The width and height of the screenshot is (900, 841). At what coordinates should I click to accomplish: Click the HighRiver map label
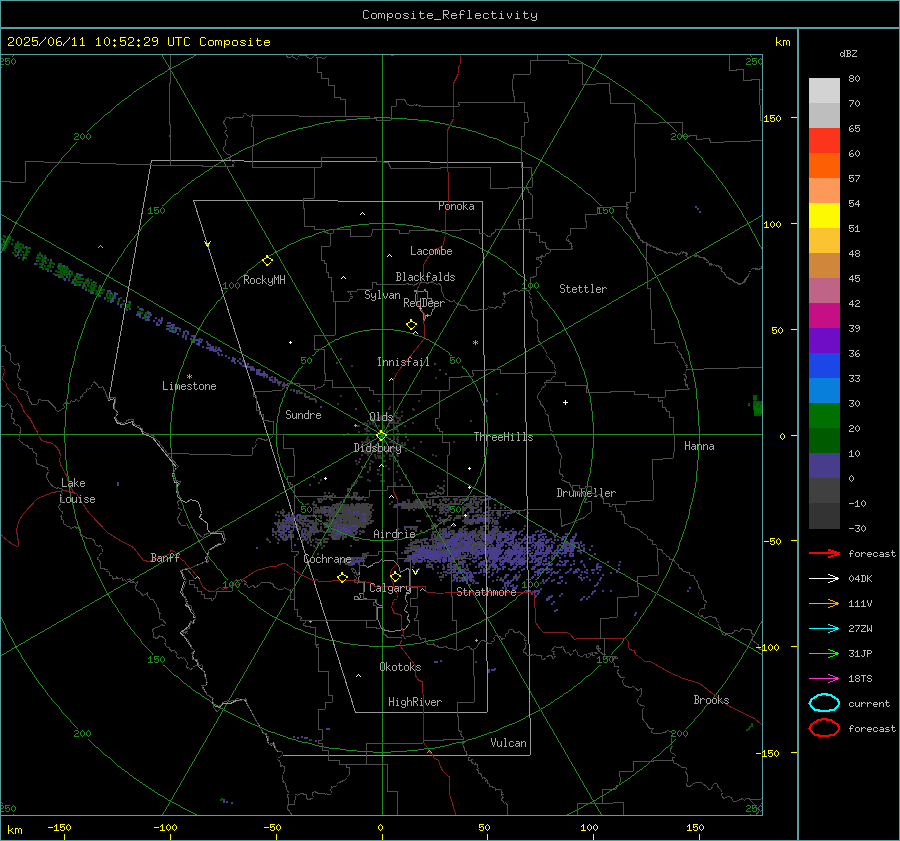coord(415,702)
